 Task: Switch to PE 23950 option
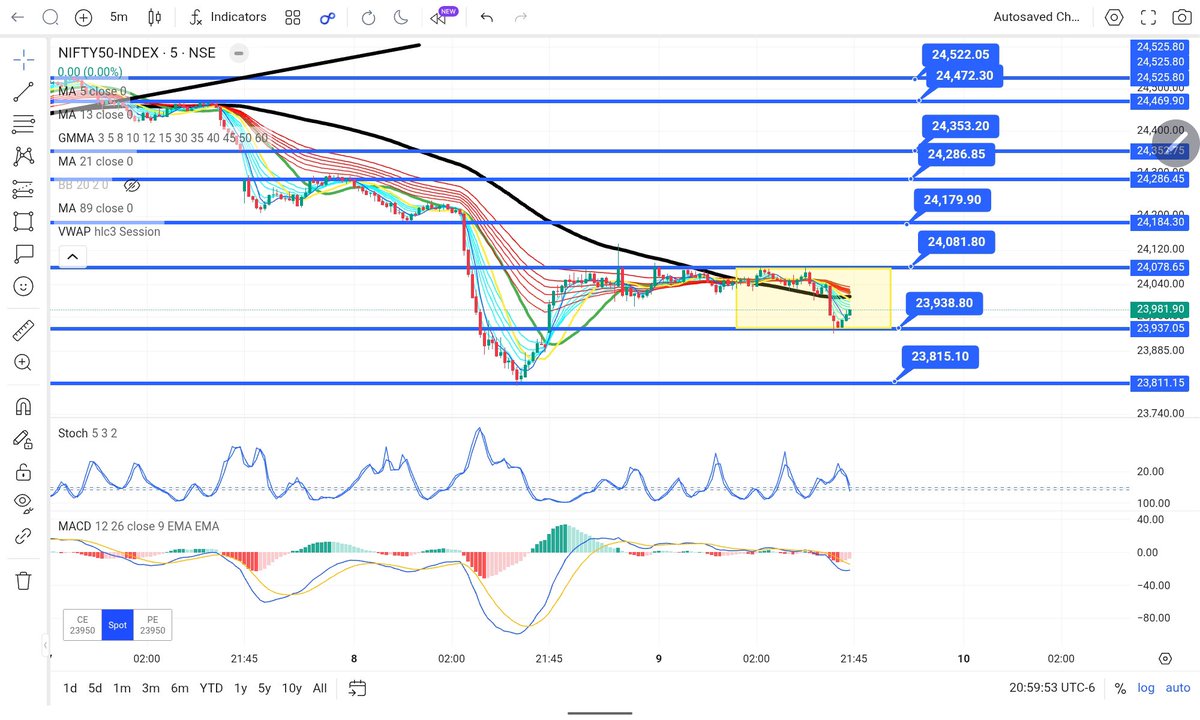[x=153, y=625]
